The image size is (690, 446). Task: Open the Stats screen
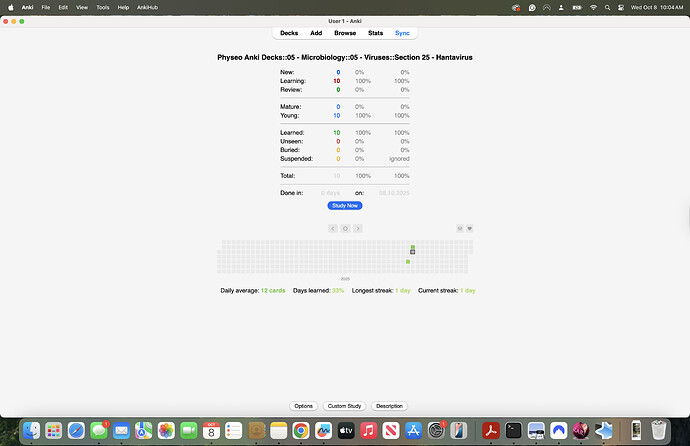(375, 33)
